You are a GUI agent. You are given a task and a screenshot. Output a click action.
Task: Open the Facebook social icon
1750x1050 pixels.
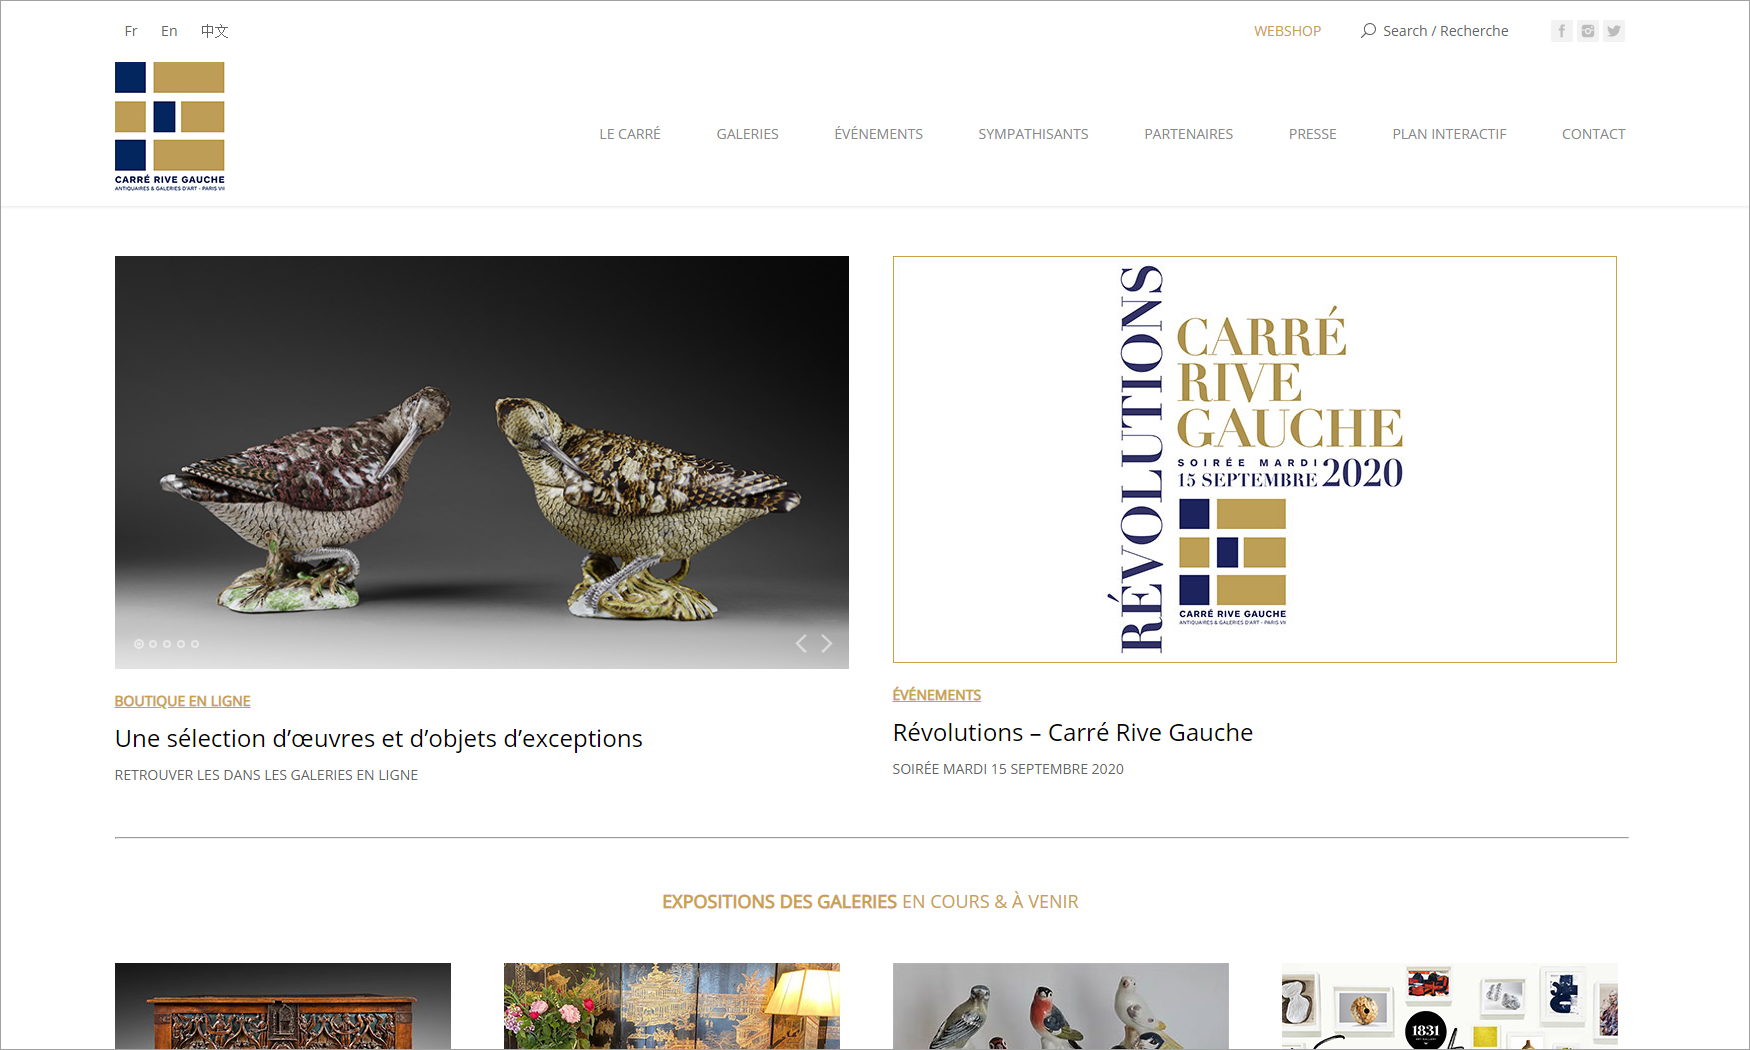tap(1561, 31)
